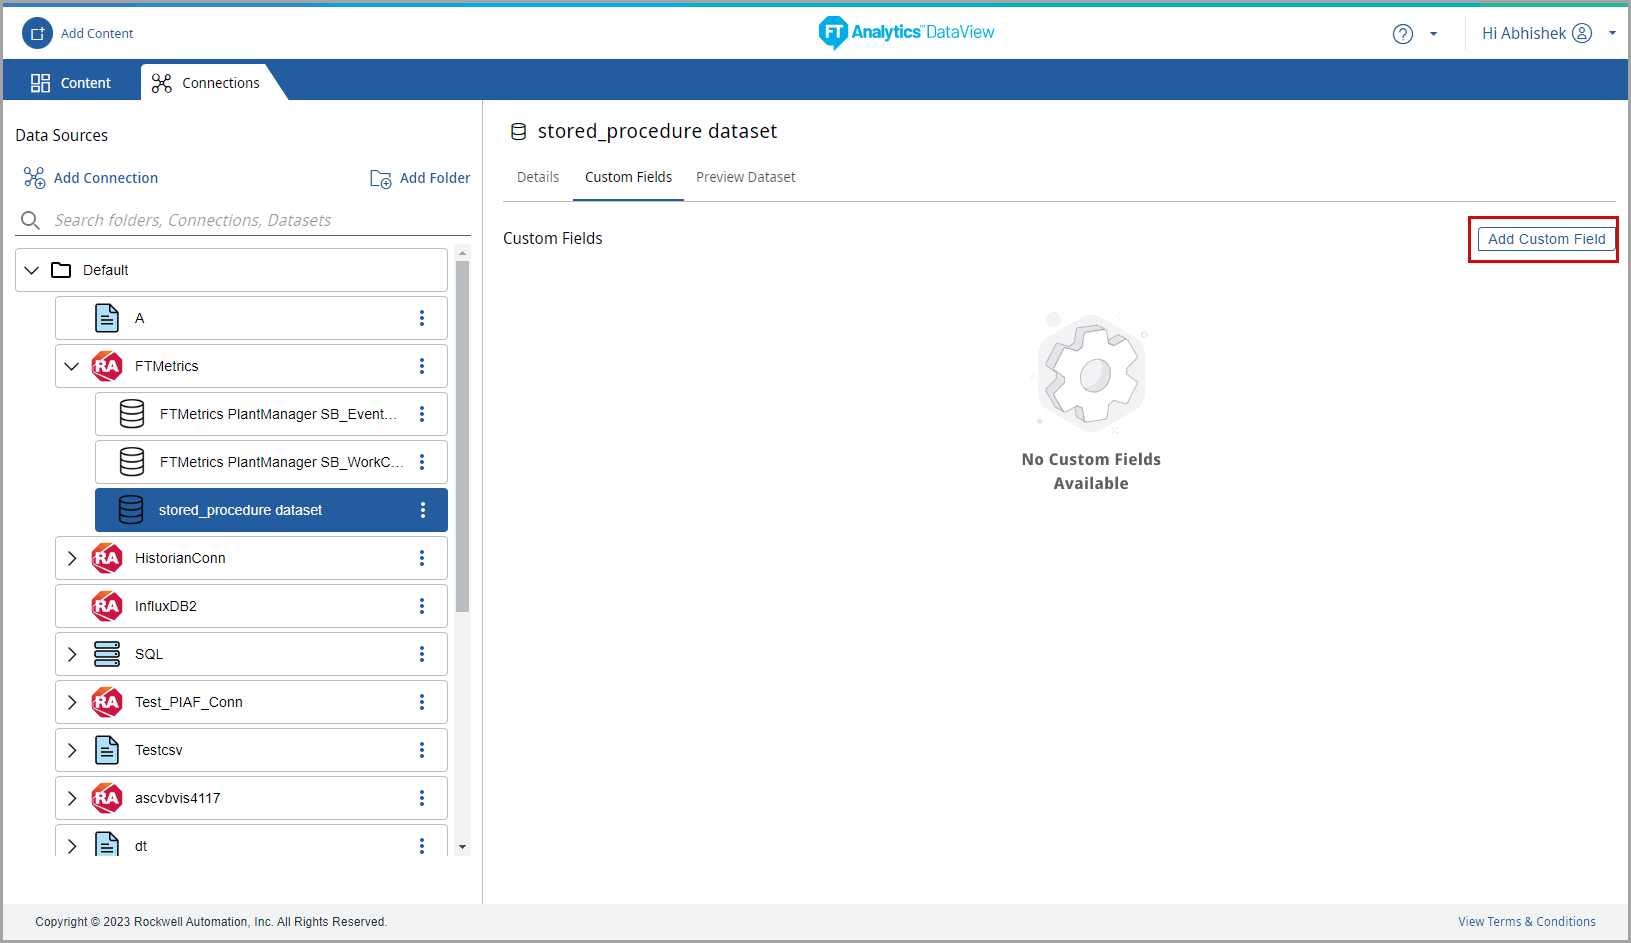Open the Preview Dataset tab

pyautogui.click(x=745, y=177)
